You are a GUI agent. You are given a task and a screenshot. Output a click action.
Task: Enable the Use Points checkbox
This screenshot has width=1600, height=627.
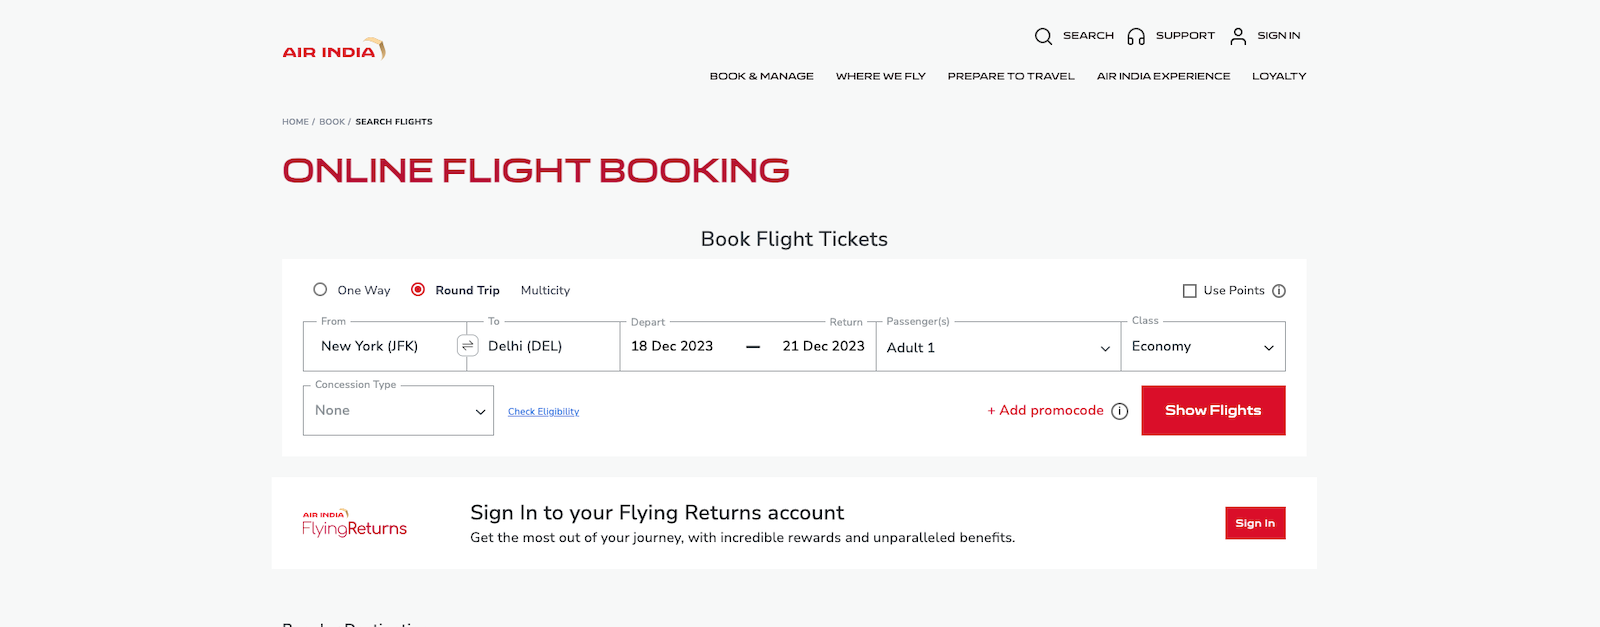1190,291
